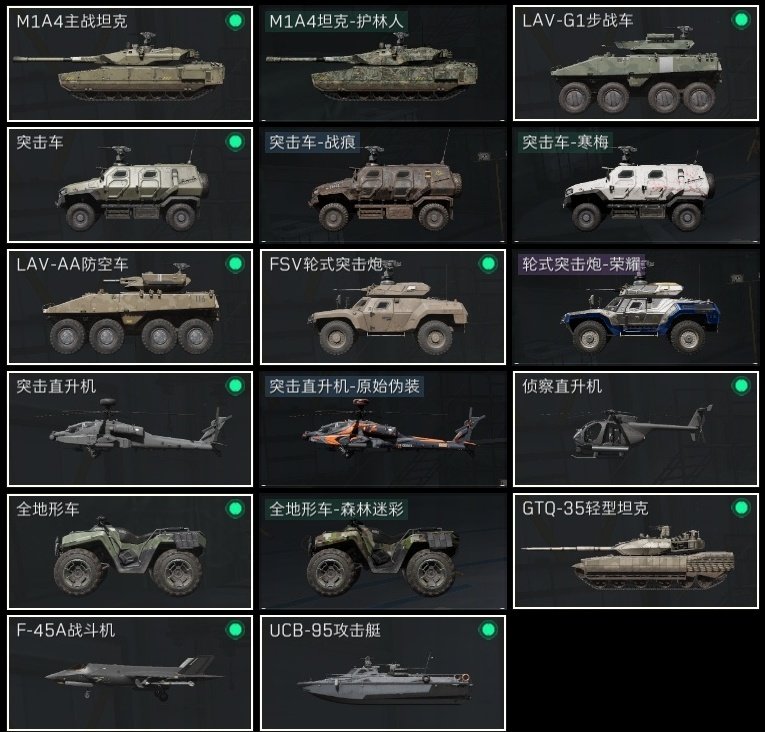Viewport: 765px width, 732px height.
Task: Choose the M1A4坦克-护林人 skin card
Action: pyautogui.click(x=383, y=64)
